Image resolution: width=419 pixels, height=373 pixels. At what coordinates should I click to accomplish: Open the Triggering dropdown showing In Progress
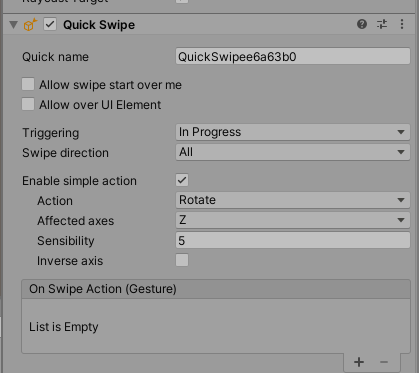[x=293, y=132]
